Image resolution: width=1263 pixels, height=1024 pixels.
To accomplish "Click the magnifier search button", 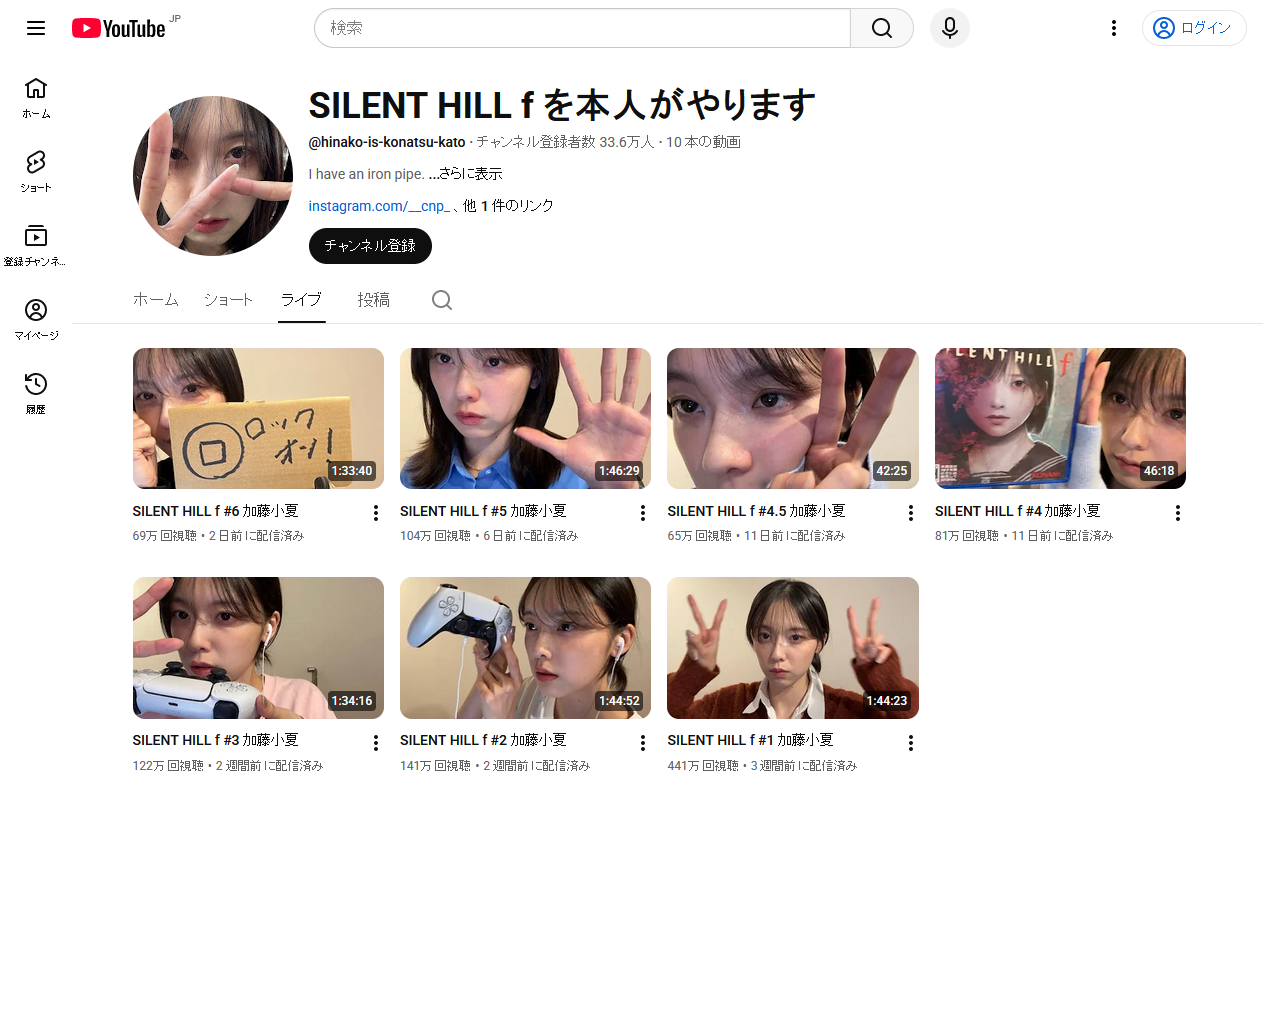I will [x=881, y=28].
